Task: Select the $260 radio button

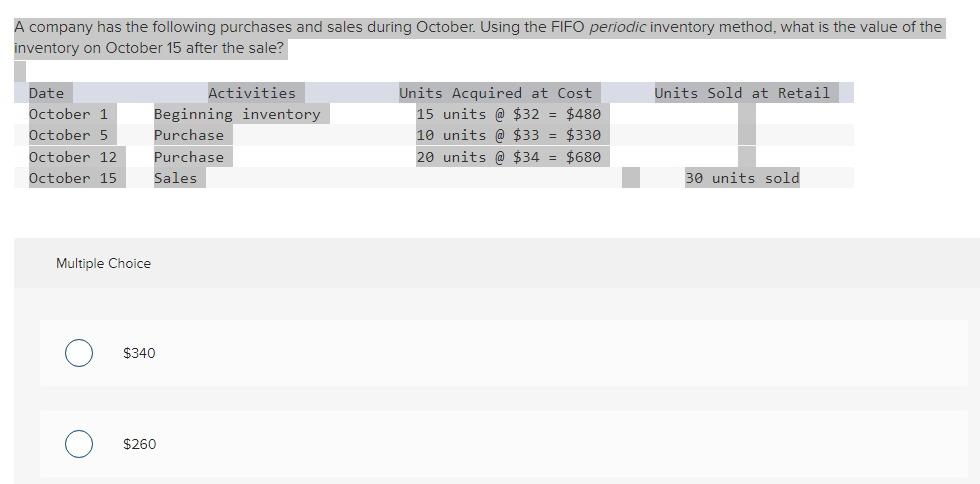Action: pos(79,444)
